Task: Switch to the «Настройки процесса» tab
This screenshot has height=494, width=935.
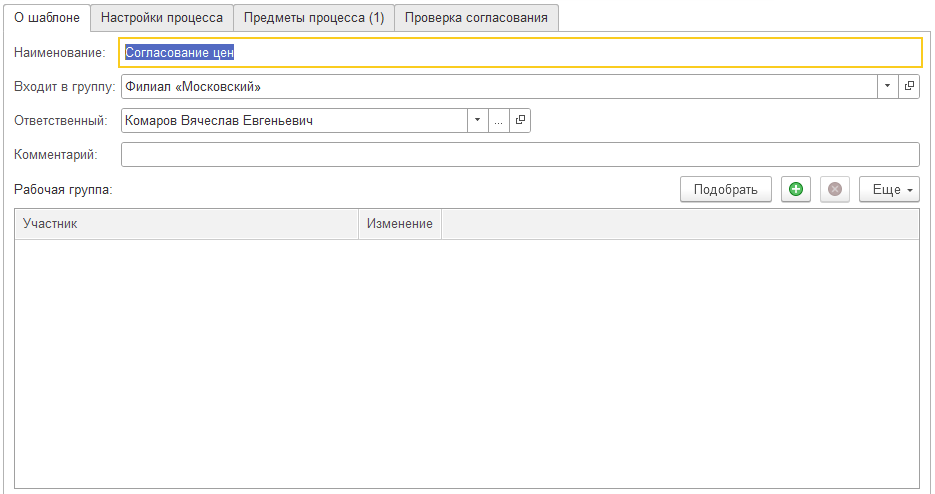Action: tap(162, 17)
